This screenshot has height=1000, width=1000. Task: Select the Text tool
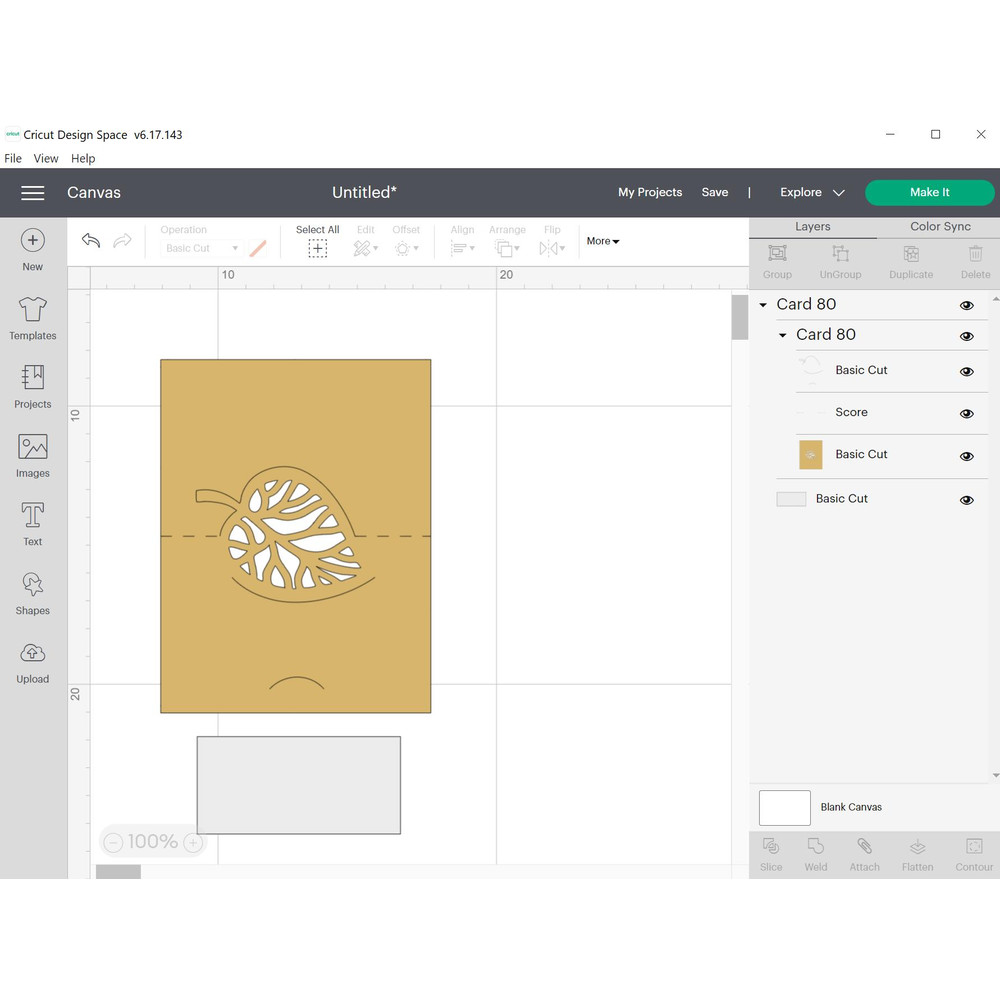tap(33, 524)
